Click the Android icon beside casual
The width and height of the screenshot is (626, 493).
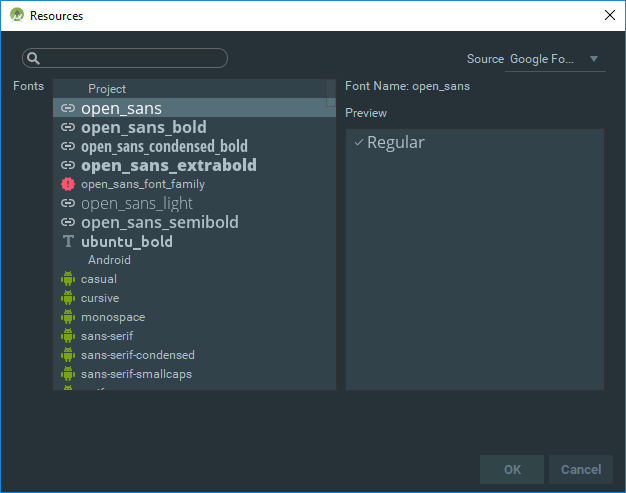coord(68,279)
